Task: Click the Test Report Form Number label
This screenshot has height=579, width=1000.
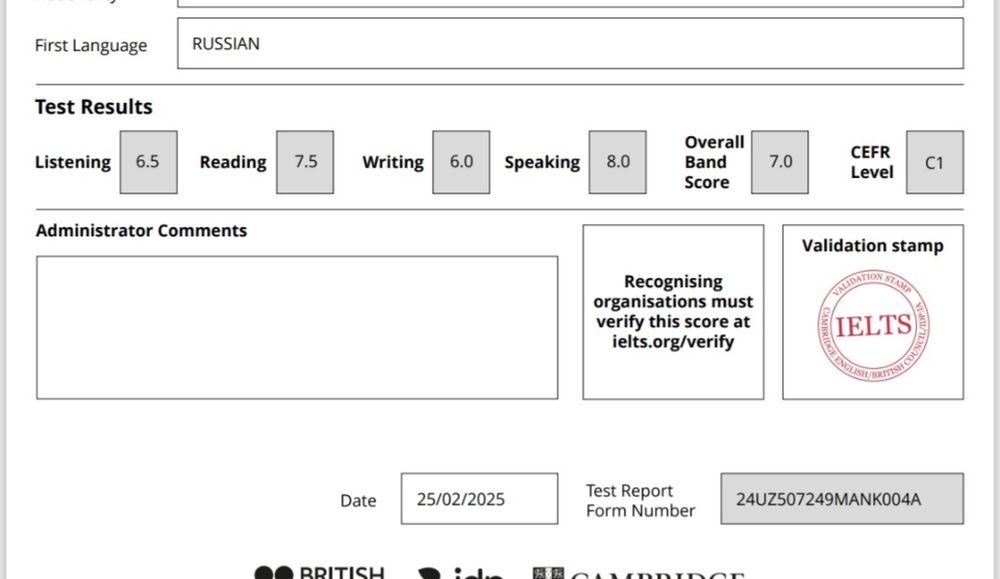Action: pos(640,501)
